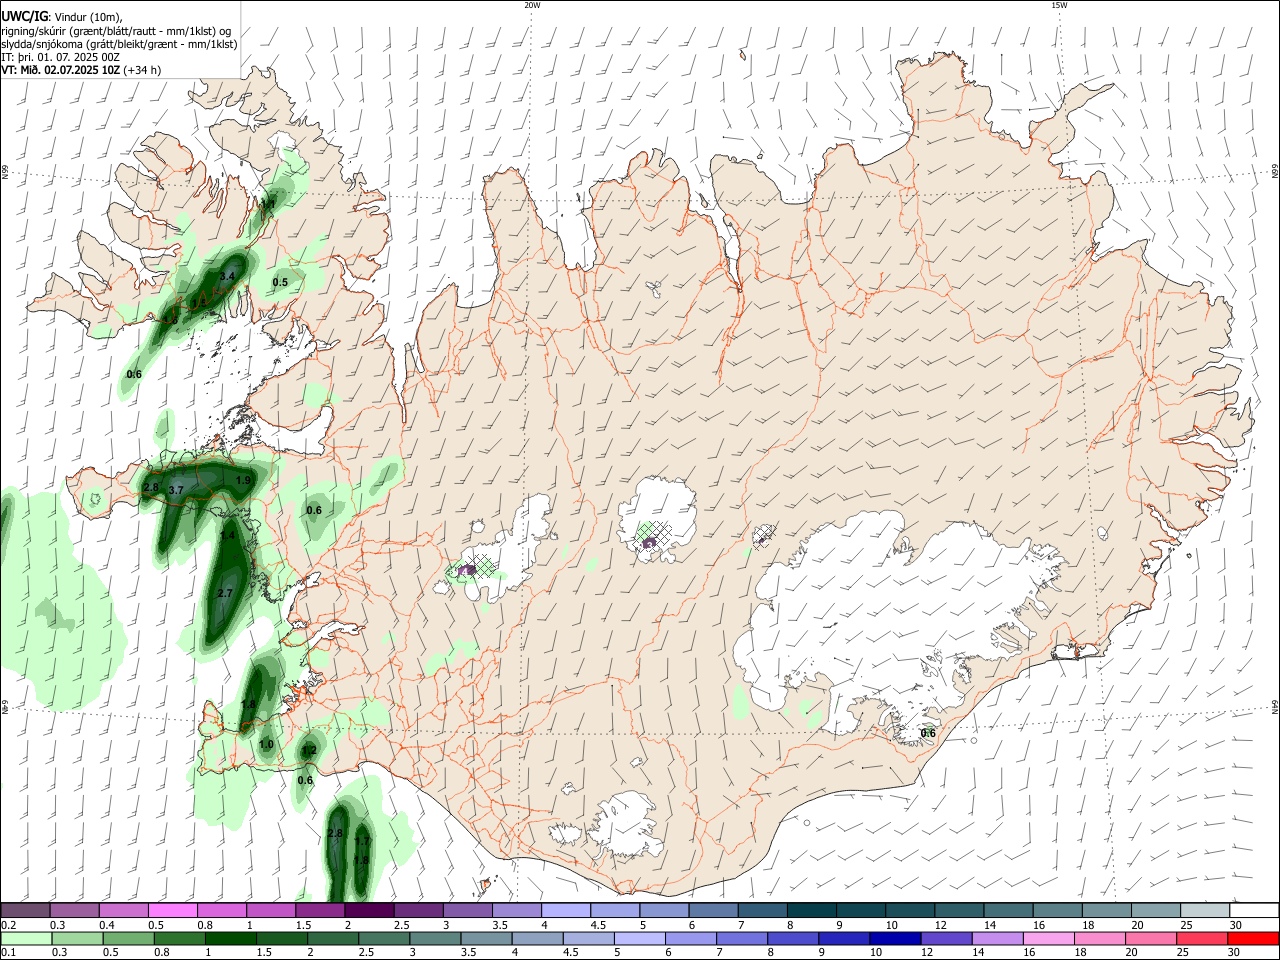Select the '0.5' precipitation label on the map
Viewport: 1280px width, 960px height.
click(280, 283)
